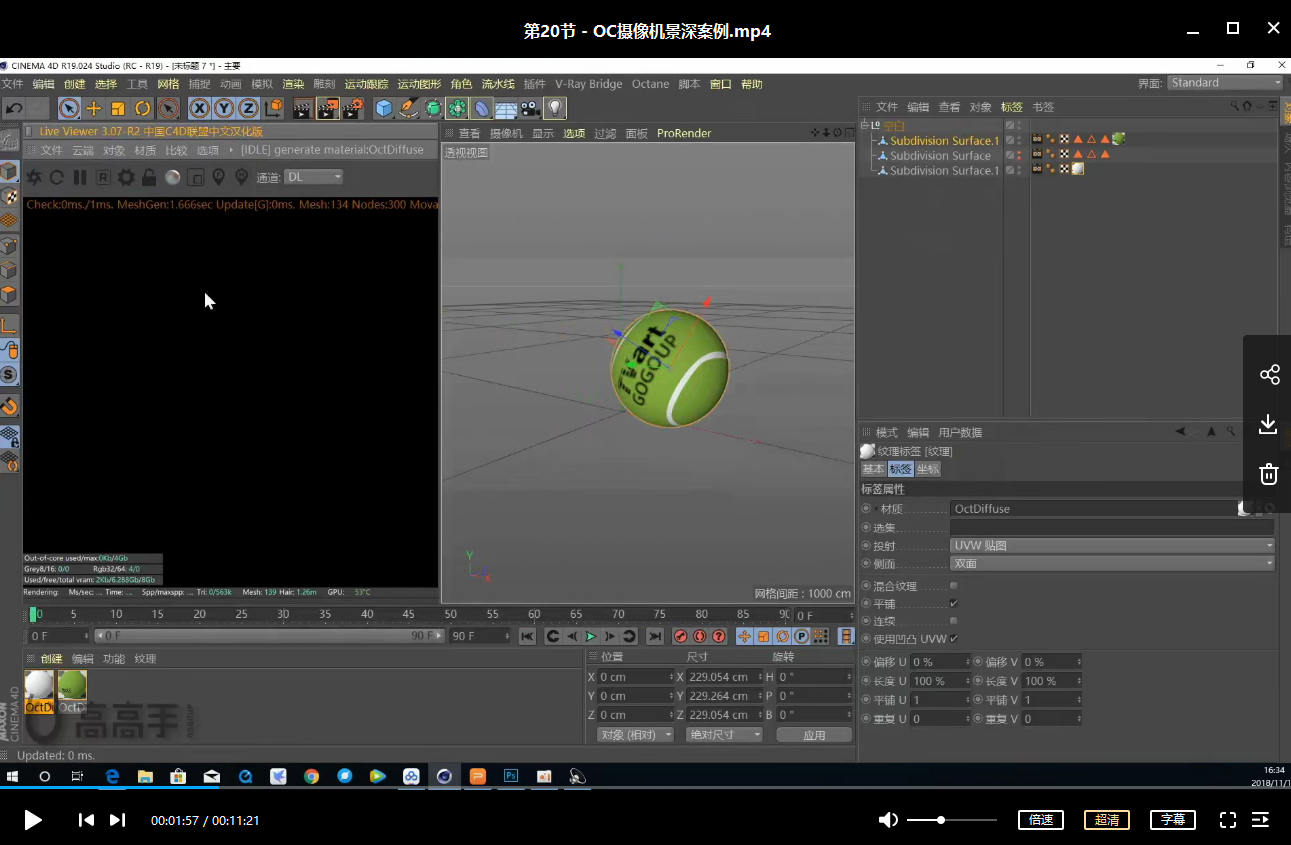This screenshot has height=845, width=1291.
Task: Pause rendering in Live Viewer
Action: pos(80,177)
